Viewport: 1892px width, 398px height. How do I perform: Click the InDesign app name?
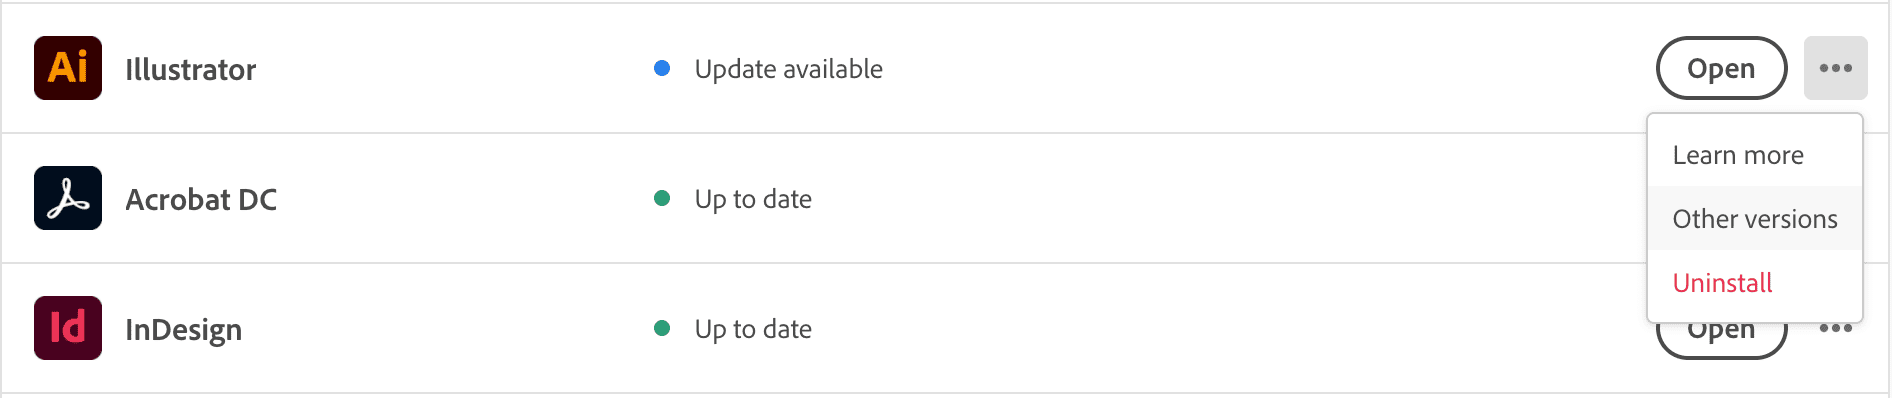point(183,330)
